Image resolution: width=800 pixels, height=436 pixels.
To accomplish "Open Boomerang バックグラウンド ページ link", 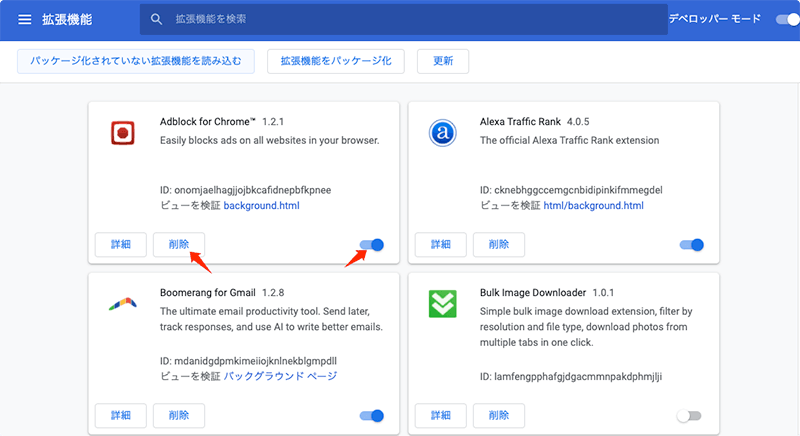I will [x=280, y=376].
